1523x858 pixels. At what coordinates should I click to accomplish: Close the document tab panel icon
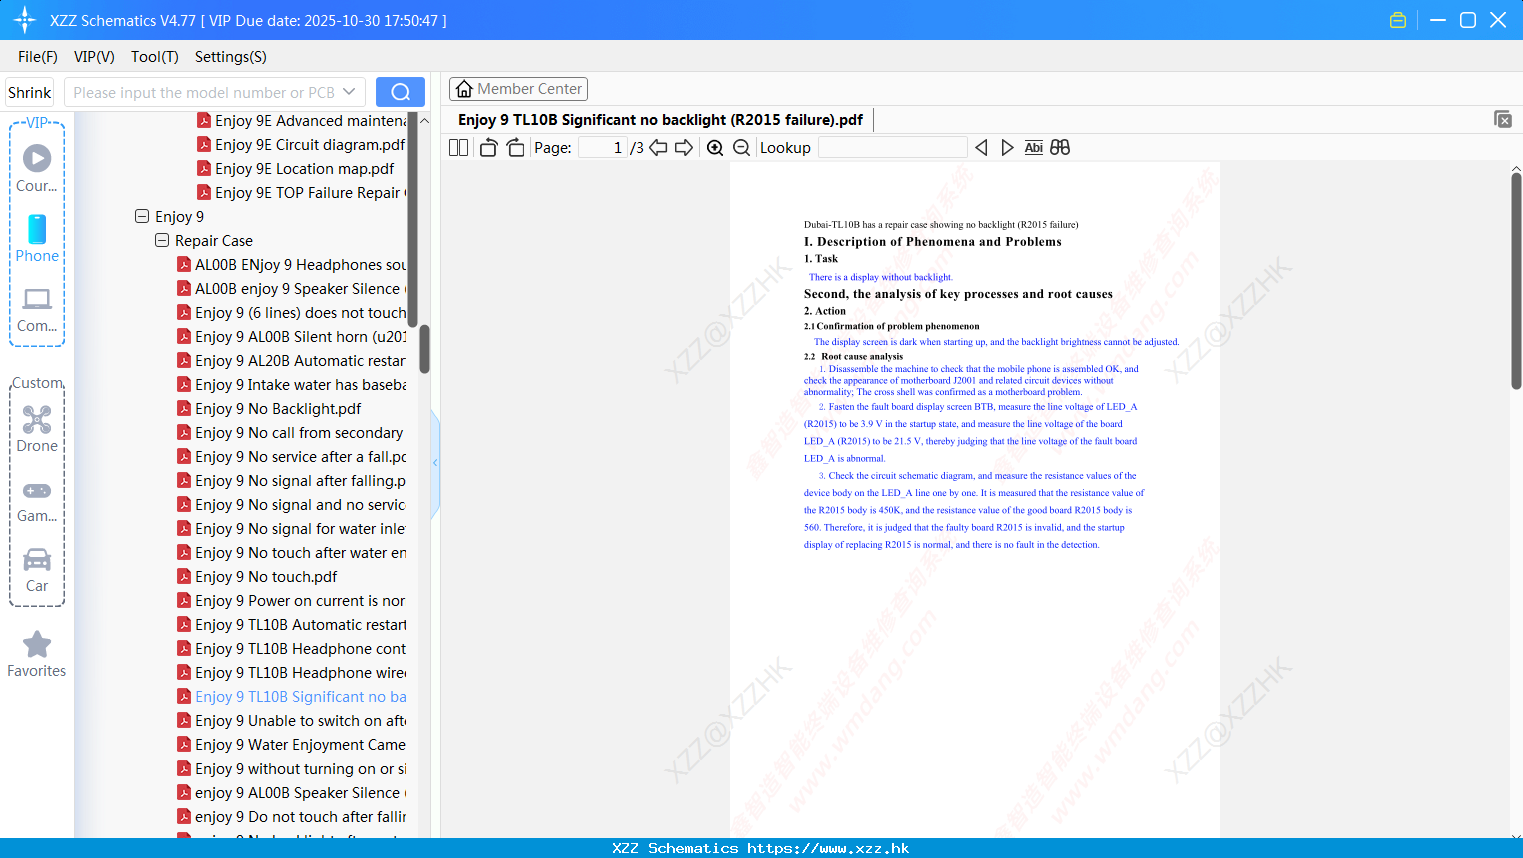click(1502, 119)
